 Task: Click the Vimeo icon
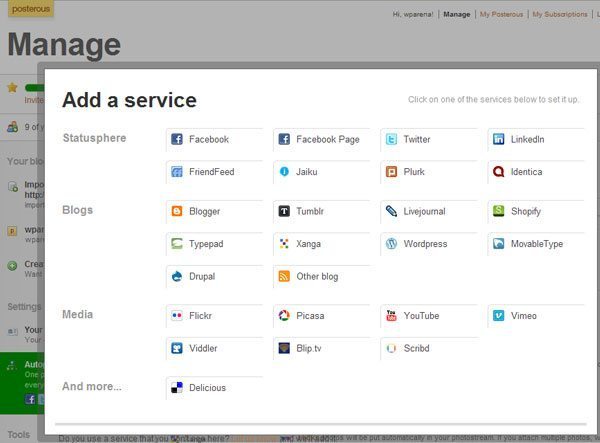[498, 315]
